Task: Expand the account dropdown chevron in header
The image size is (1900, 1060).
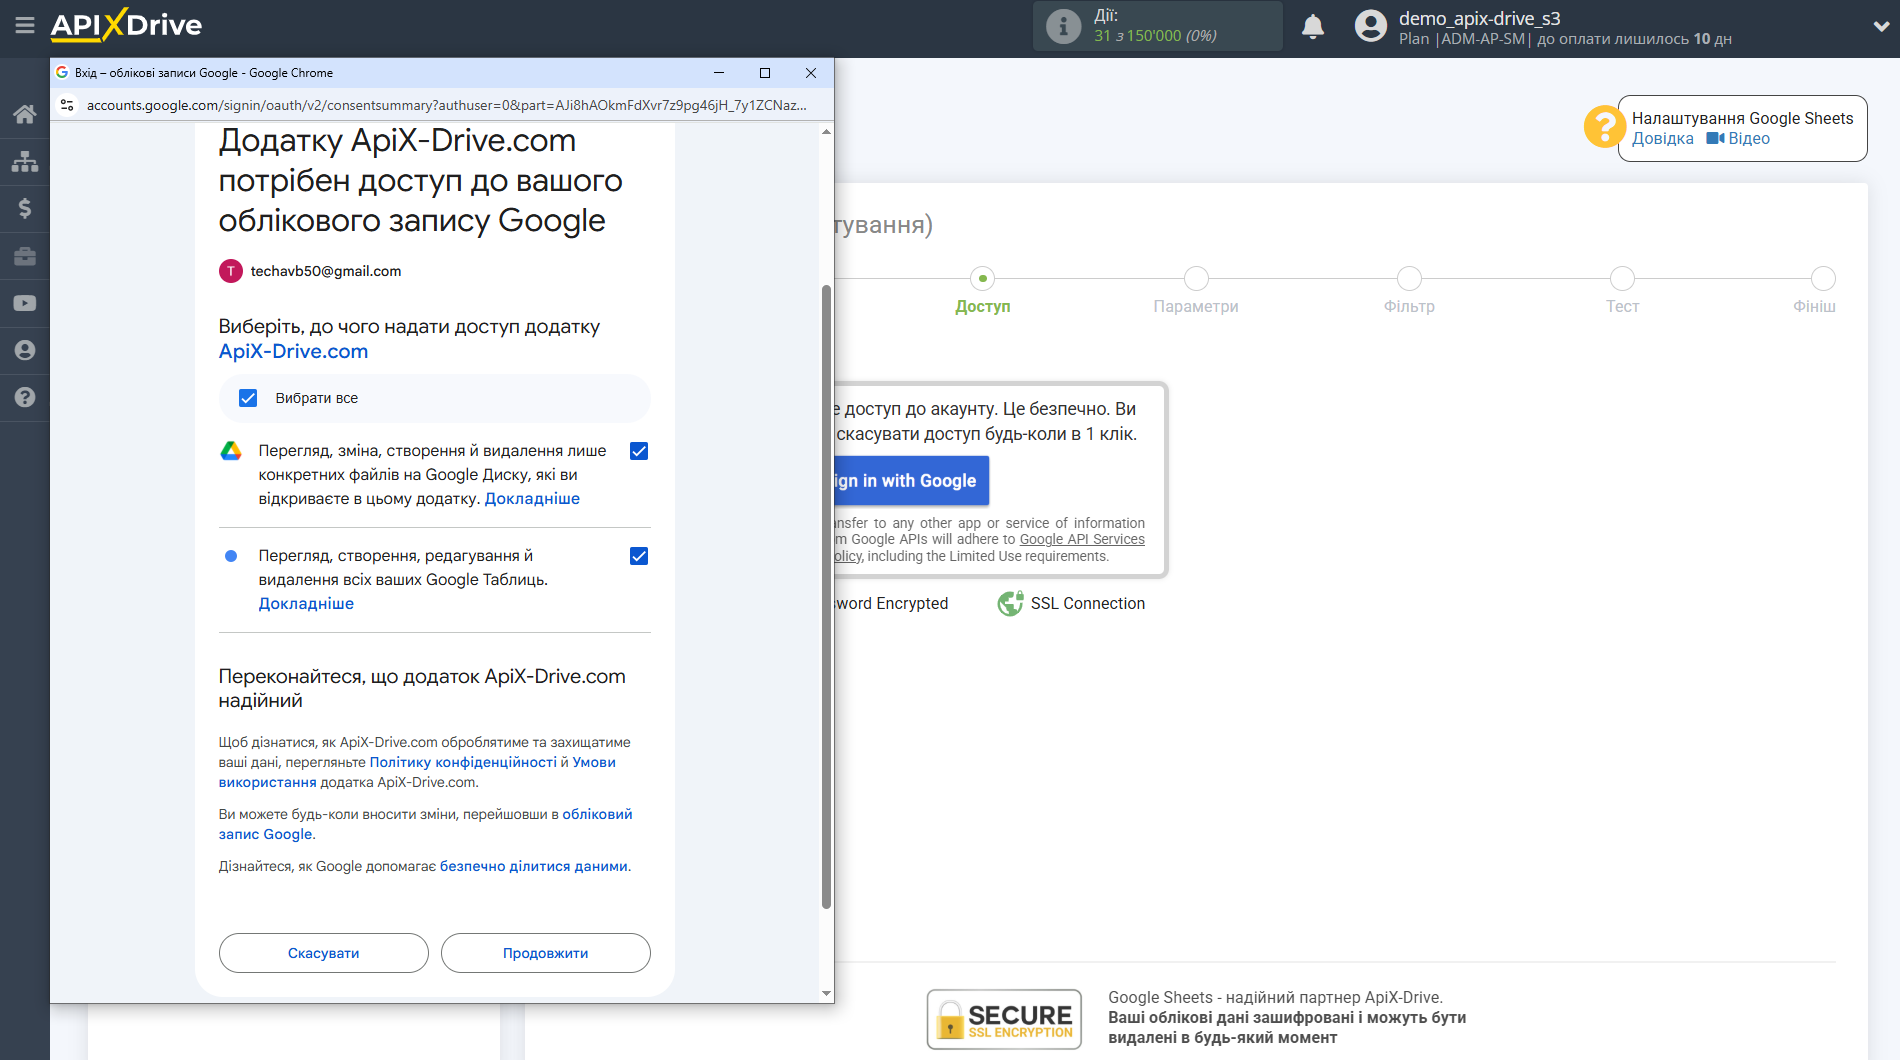Action: 1881,27
